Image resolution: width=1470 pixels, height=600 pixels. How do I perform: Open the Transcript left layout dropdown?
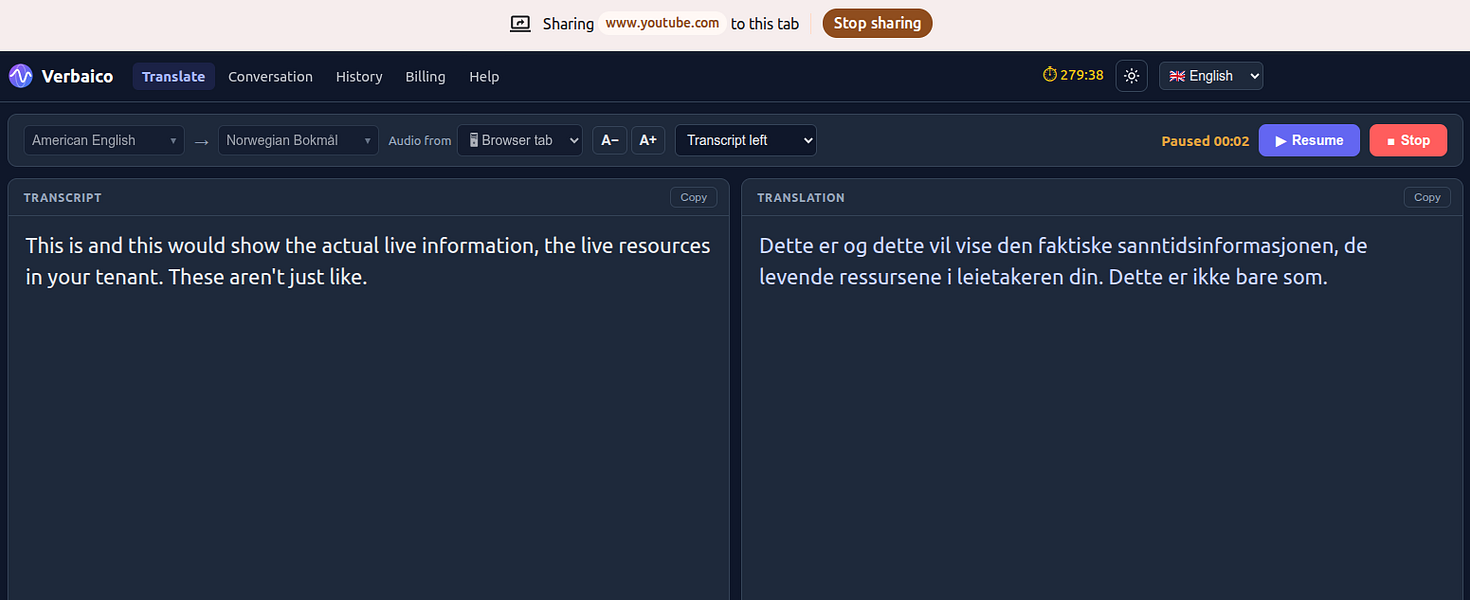pyautogui.click(x=746, y=140)
